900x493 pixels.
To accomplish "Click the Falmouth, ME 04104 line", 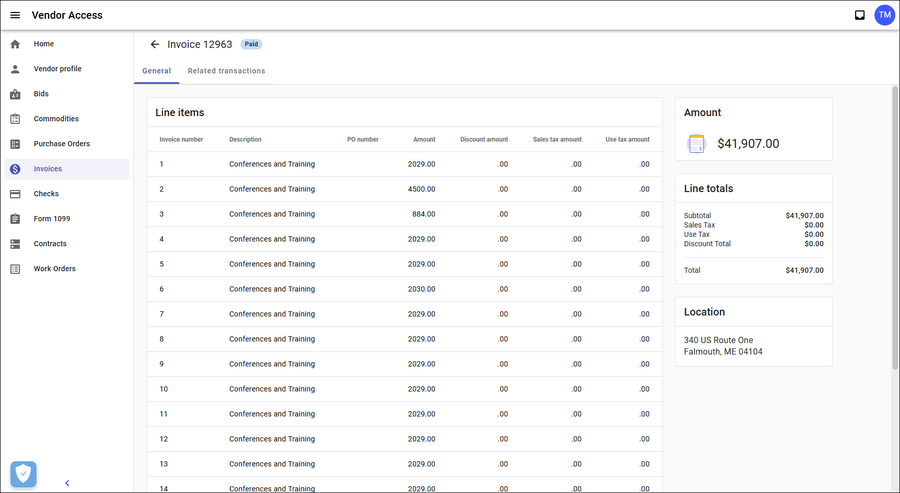I will [723, 352].
